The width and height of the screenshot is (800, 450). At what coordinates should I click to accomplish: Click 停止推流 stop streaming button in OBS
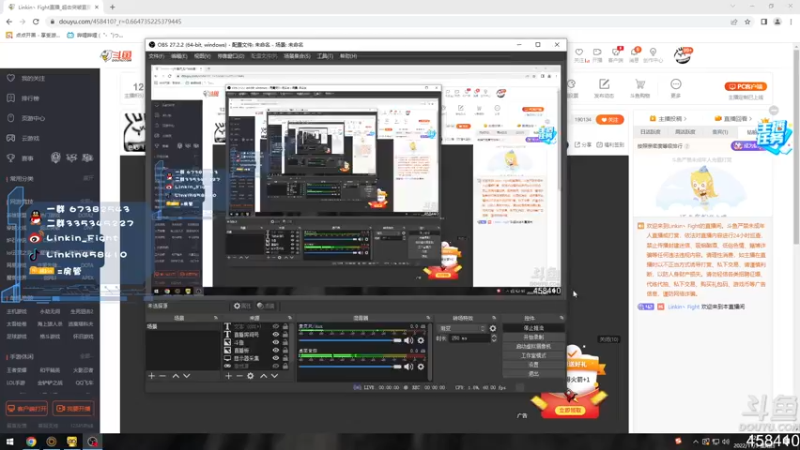coord(534,328)
